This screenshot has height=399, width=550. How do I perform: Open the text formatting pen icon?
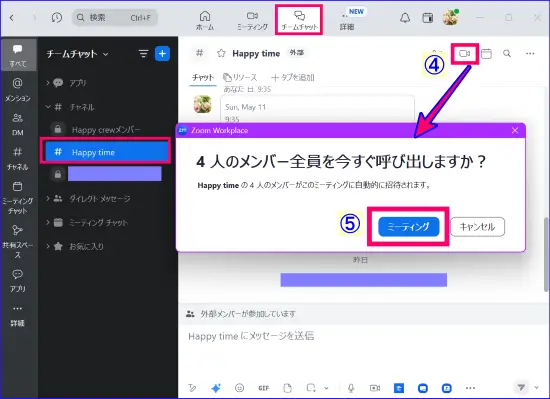coord(192,388)
